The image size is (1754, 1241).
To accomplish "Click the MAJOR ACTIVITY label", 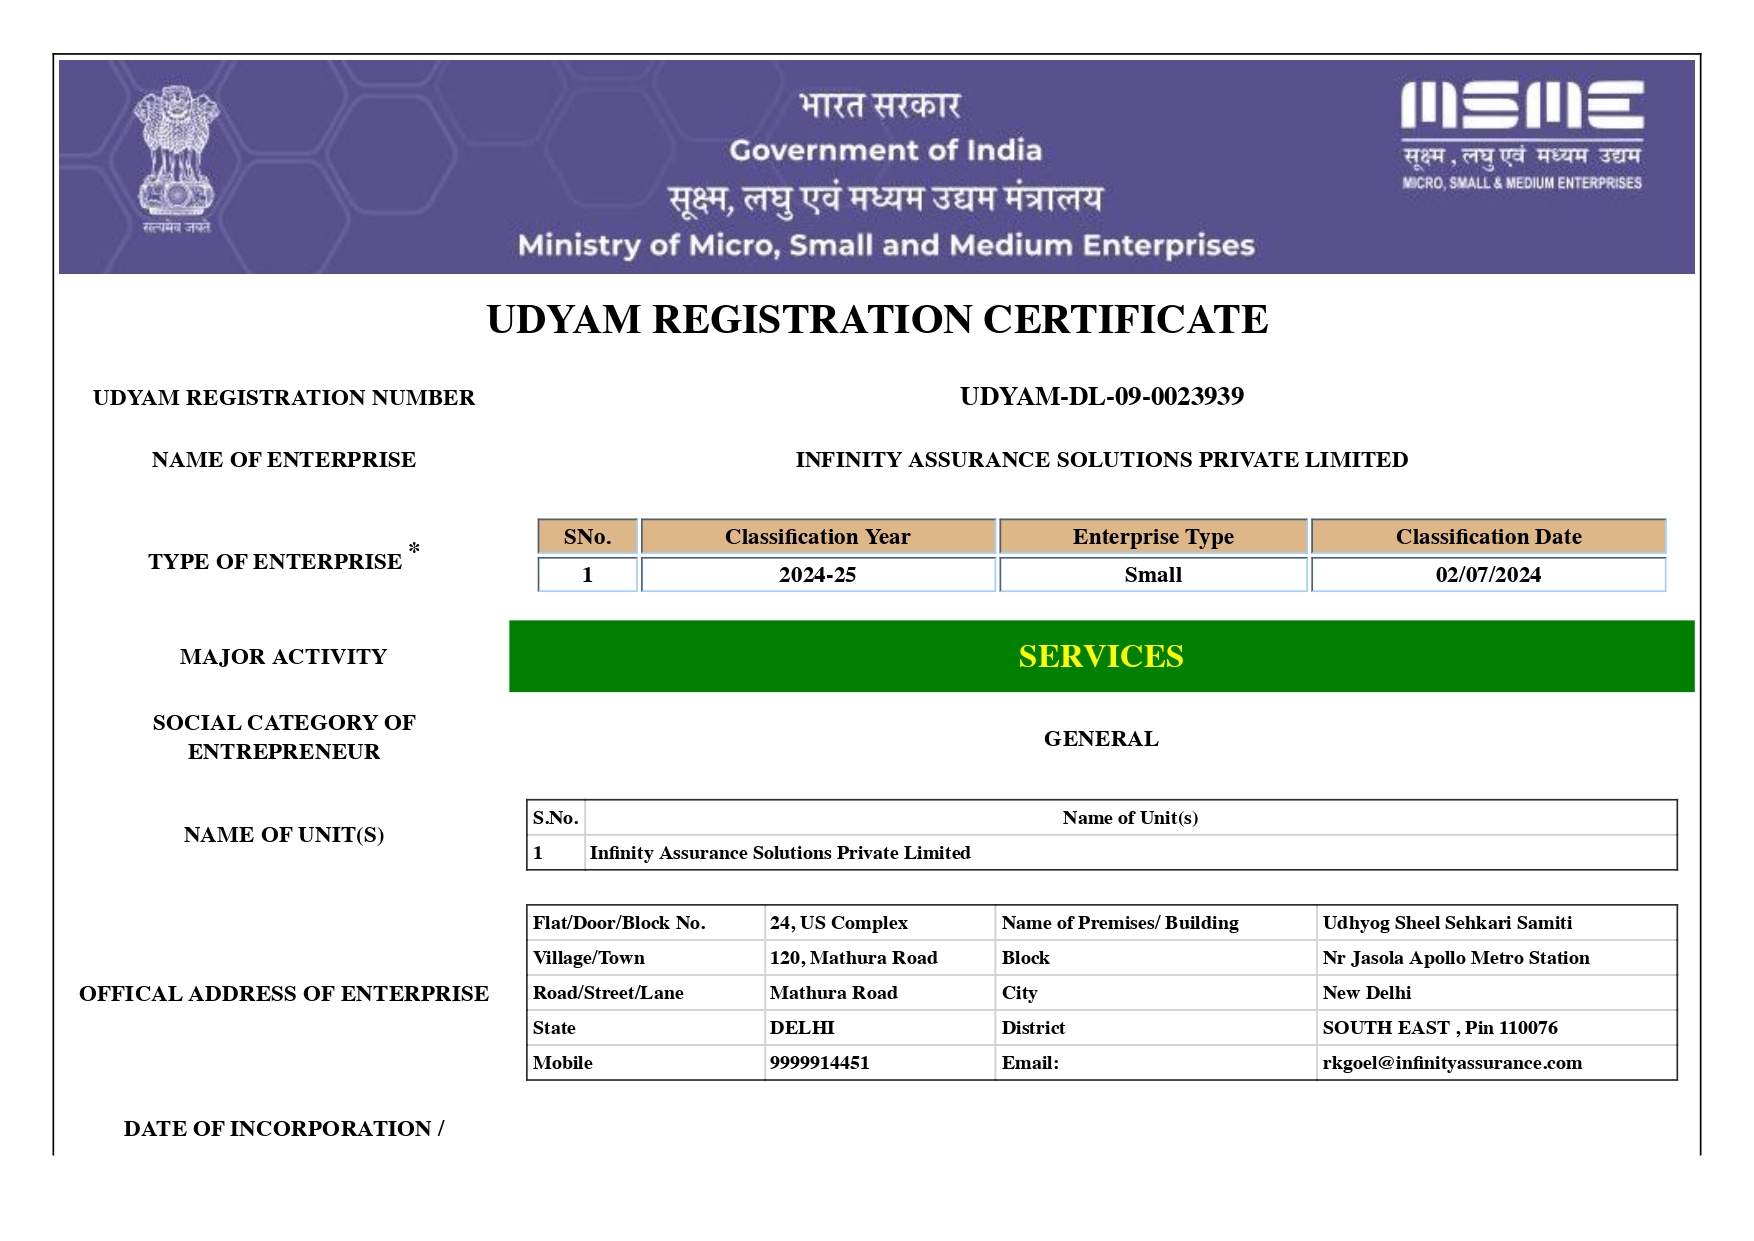I will click(x=284, y=657).
